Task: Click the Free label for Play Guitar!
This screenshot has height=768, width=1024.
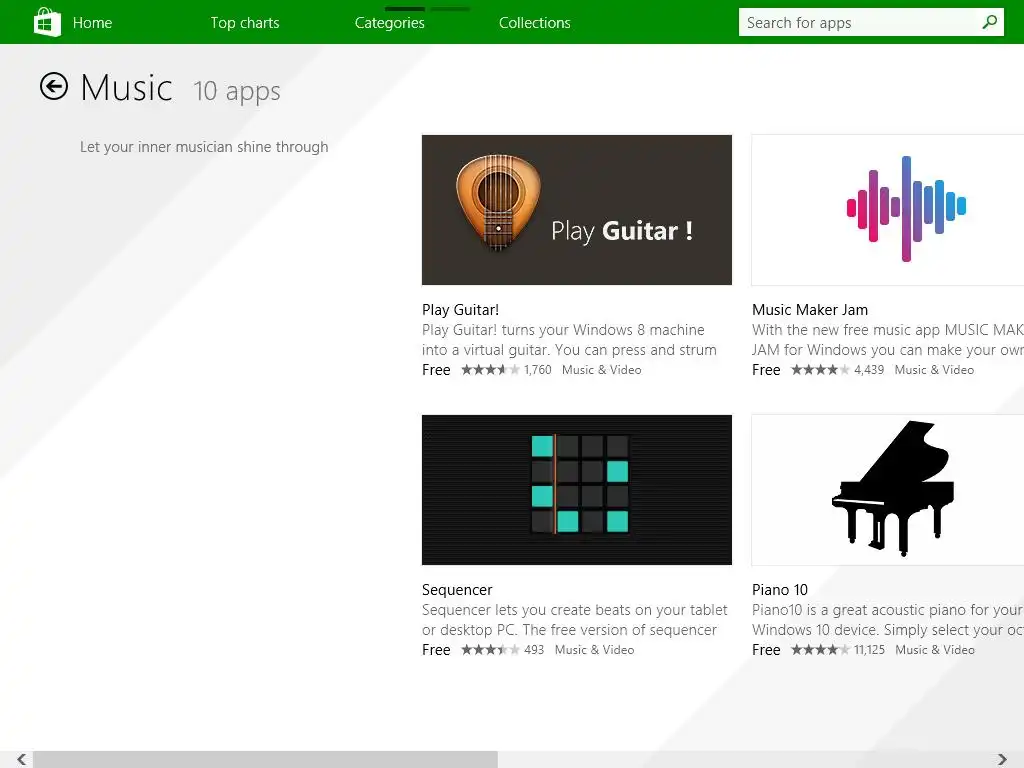Action: coord(436,370)
